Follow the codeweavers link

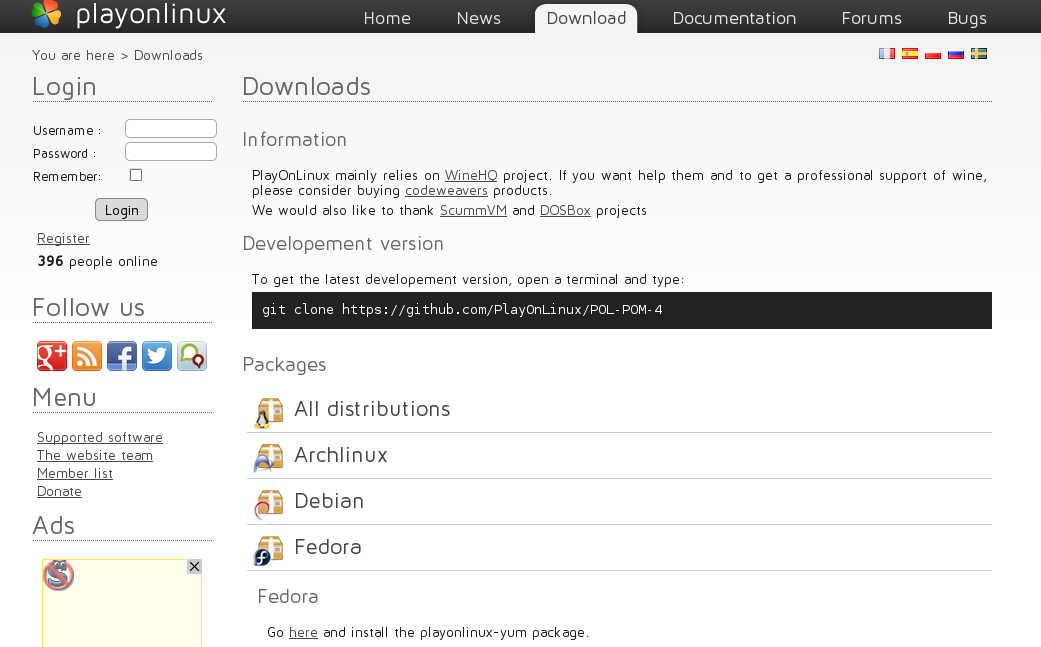(446, 190)
